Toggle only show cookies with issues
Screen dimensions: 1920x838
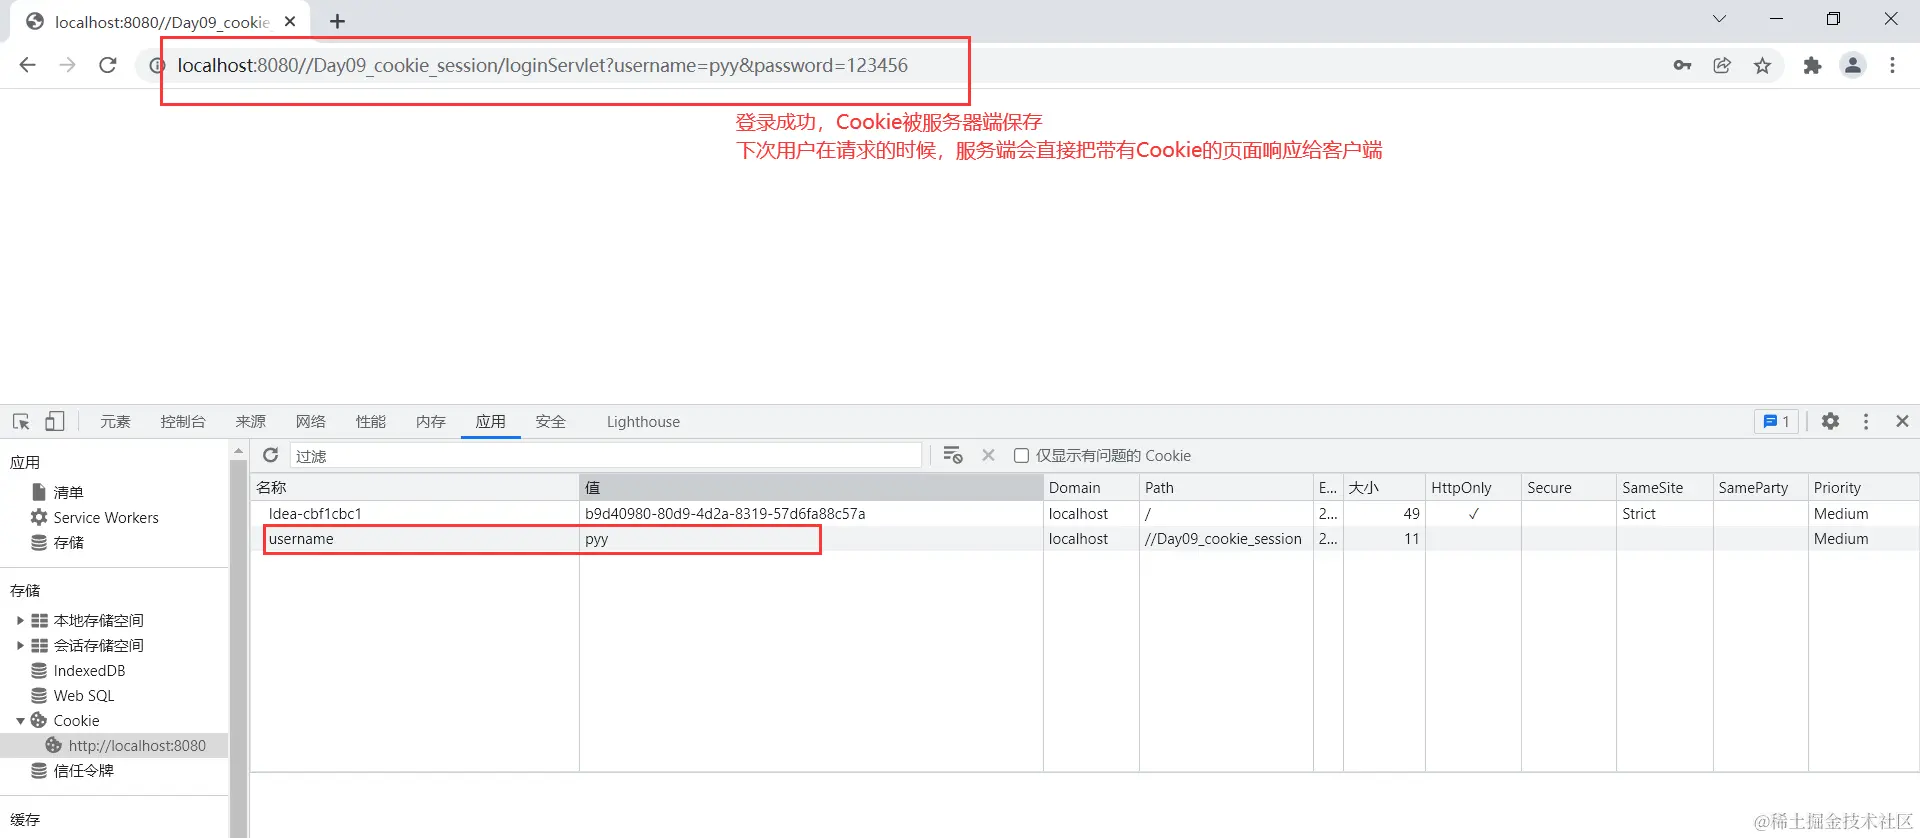pyautogui.click(x=1021, y=455)
